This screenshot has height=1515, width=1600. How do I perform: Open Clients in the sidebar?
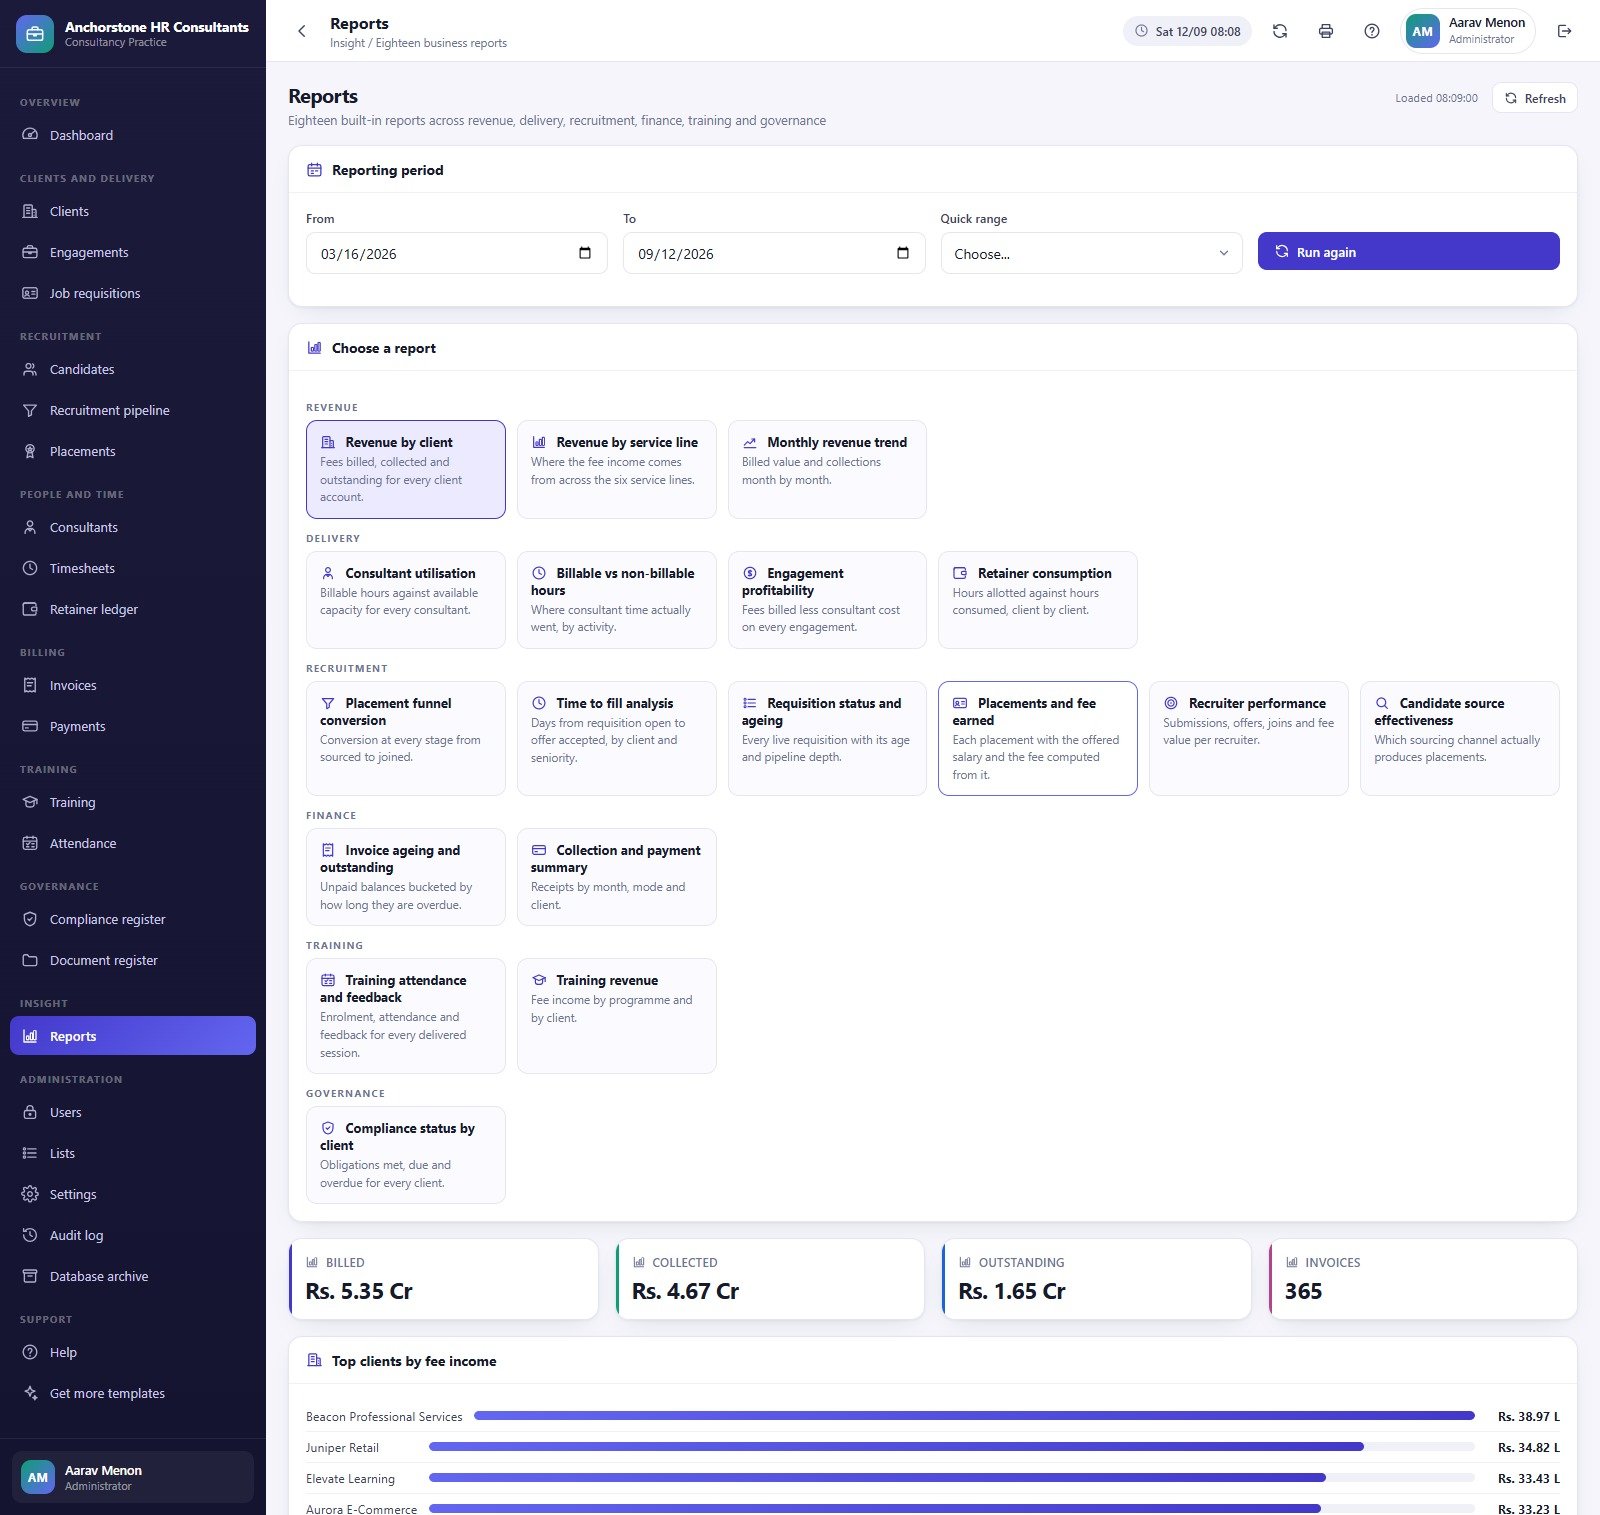click(133, 211)
